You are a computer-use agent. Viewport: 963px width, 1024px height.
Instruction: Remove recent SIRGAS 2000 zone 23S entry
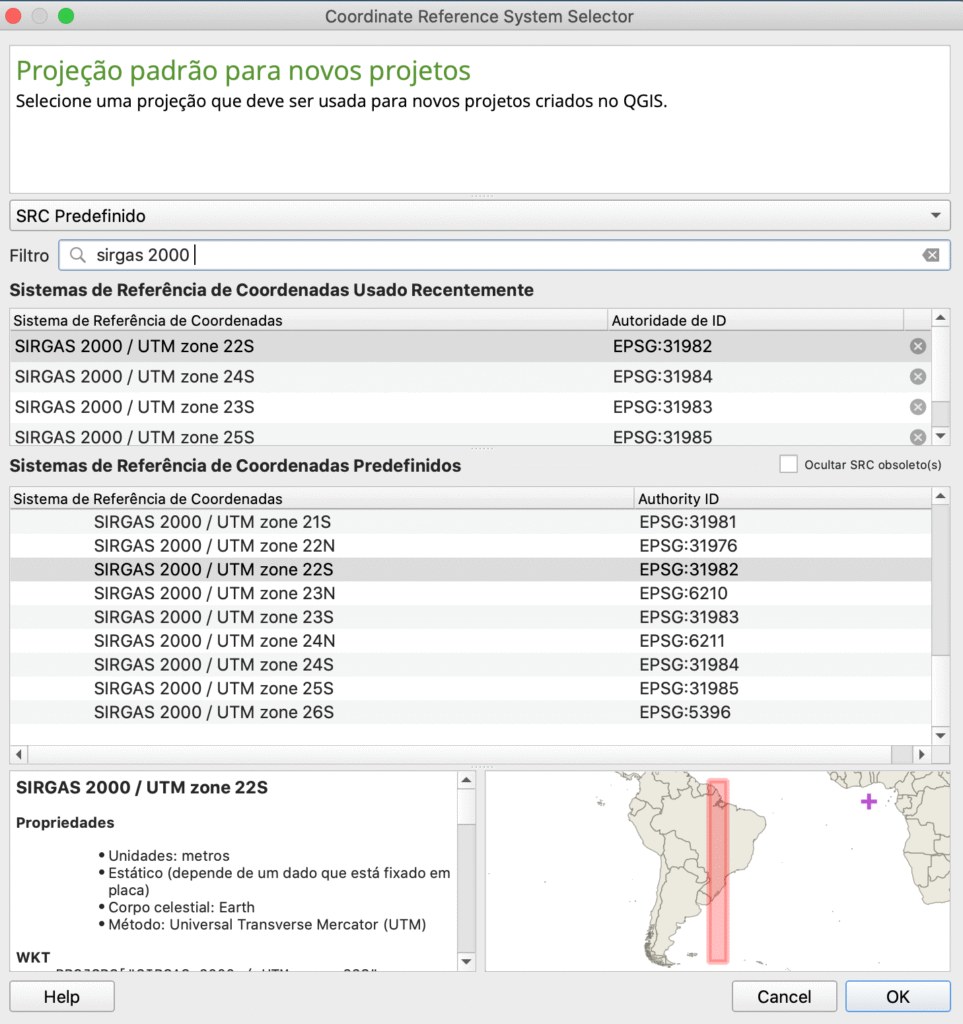pyautogui.click(x=917, y=407)
